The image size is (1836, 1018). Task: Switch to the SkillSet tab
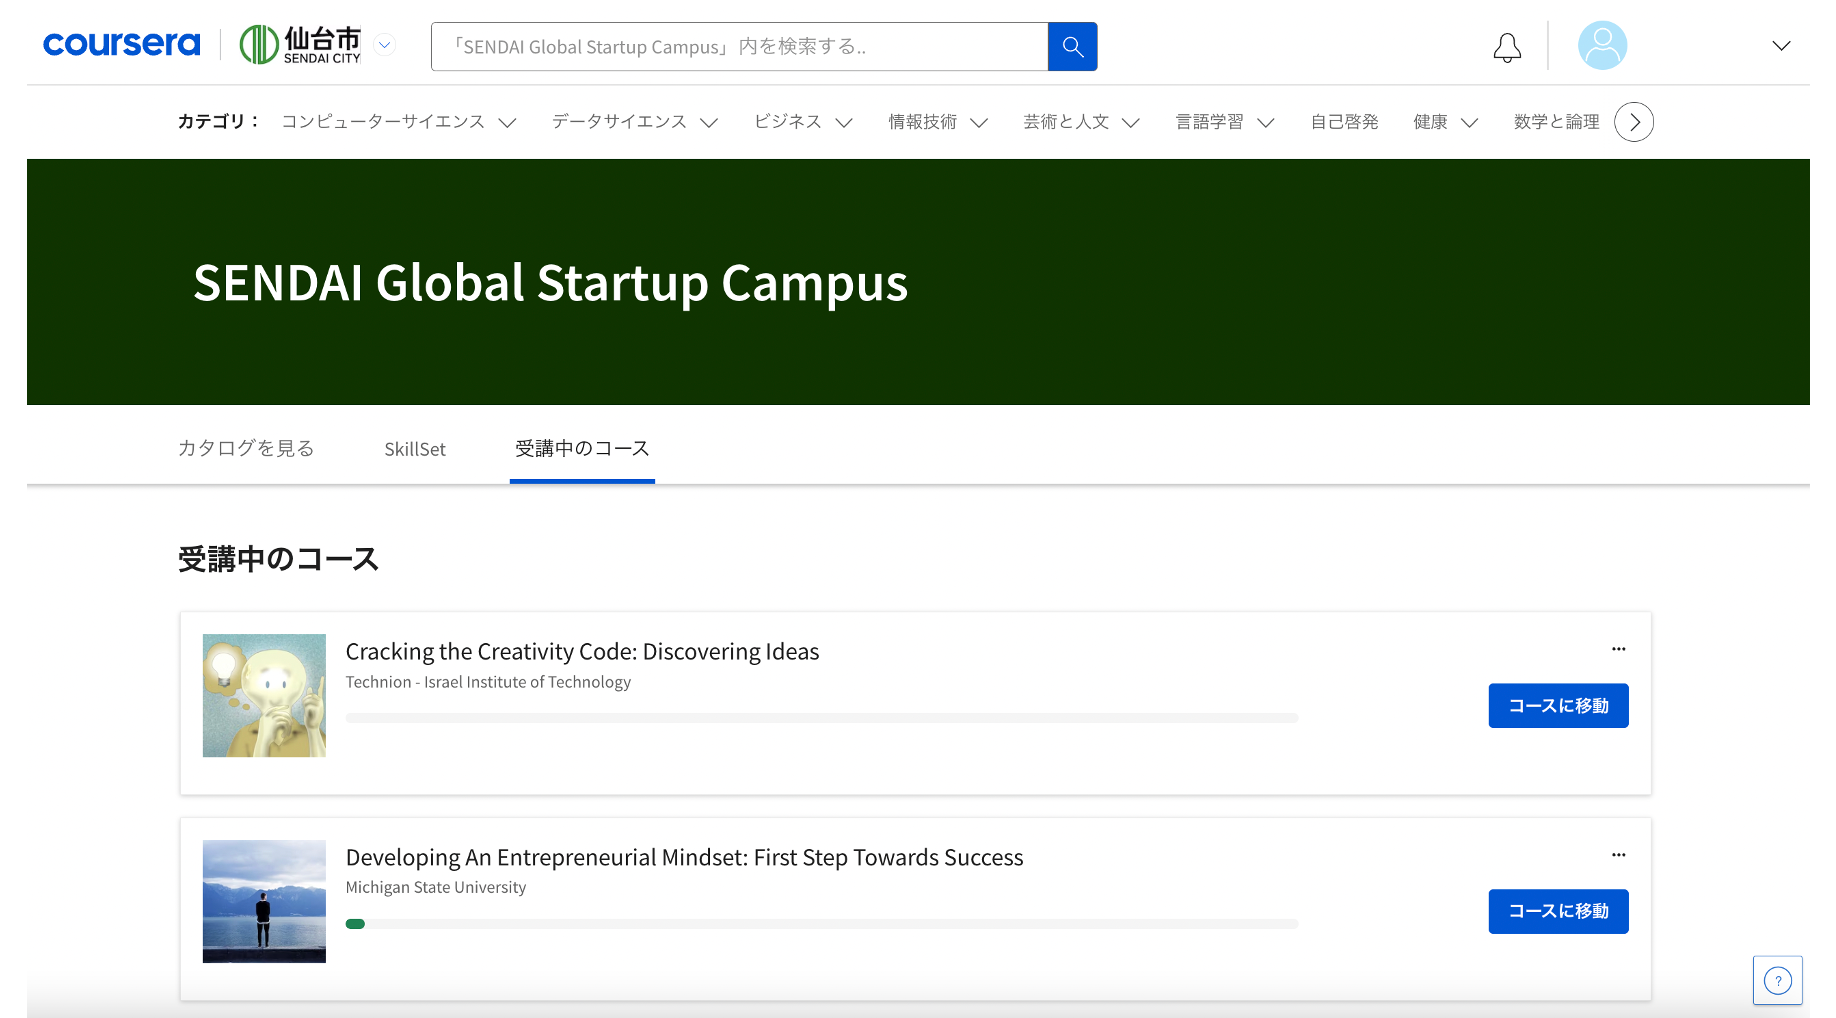415,449
